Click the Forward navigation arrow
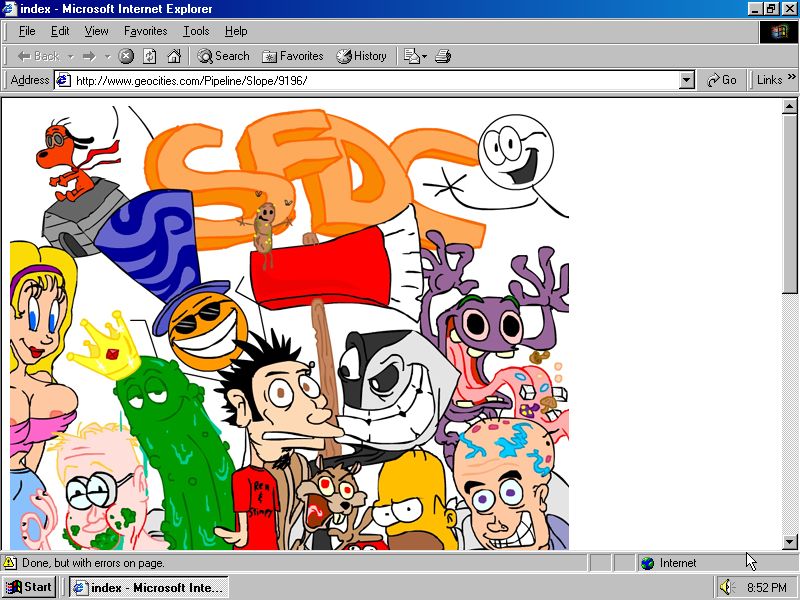800x600 pixels. 89,56
